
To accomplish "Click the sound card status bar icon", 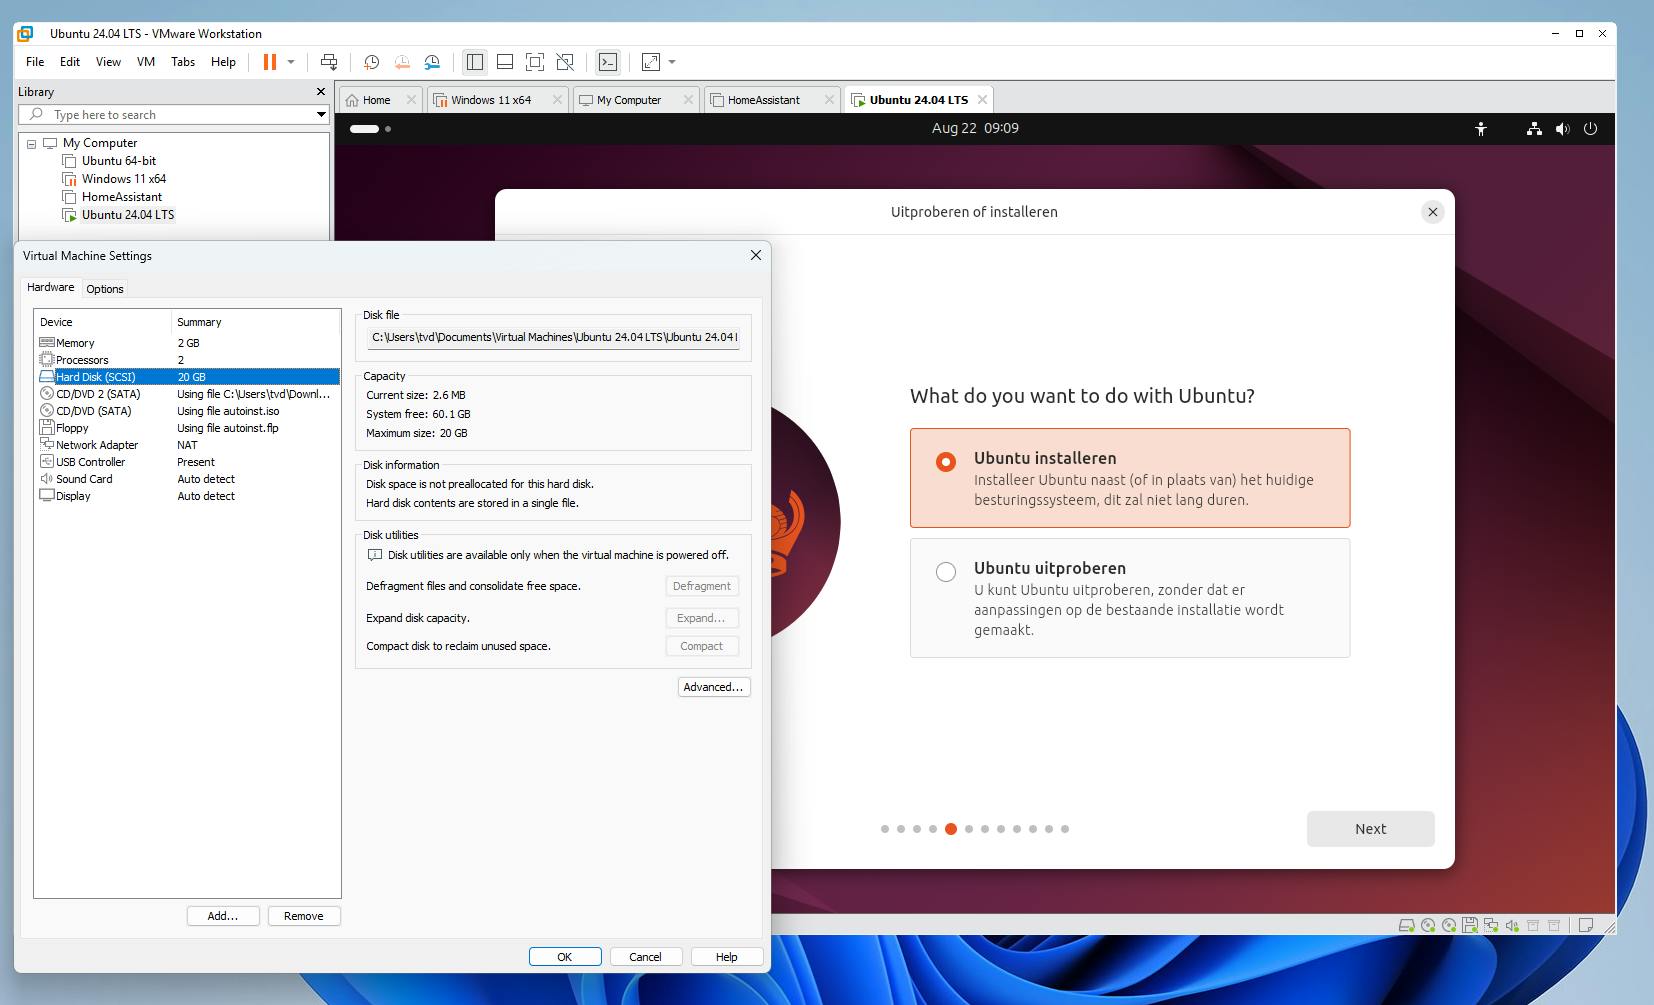I will pos(1512,926).
